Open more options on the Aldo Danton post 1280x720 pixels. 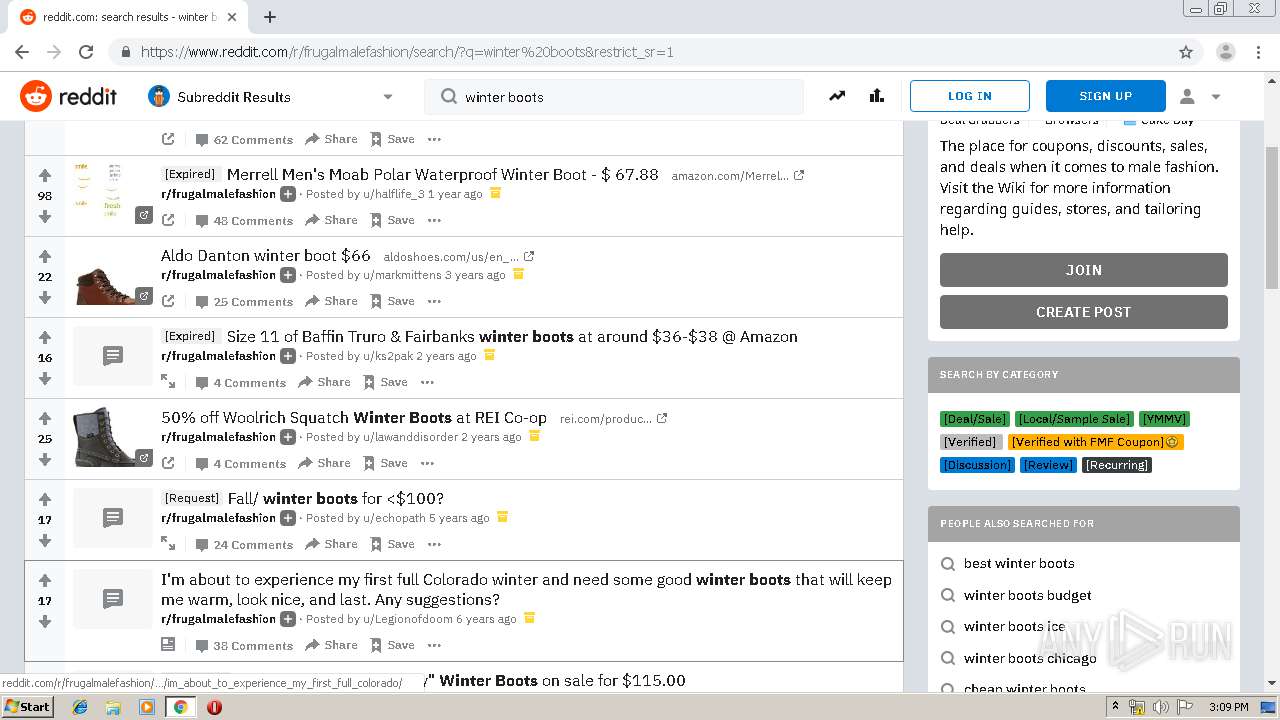click(x=434, y=301)
